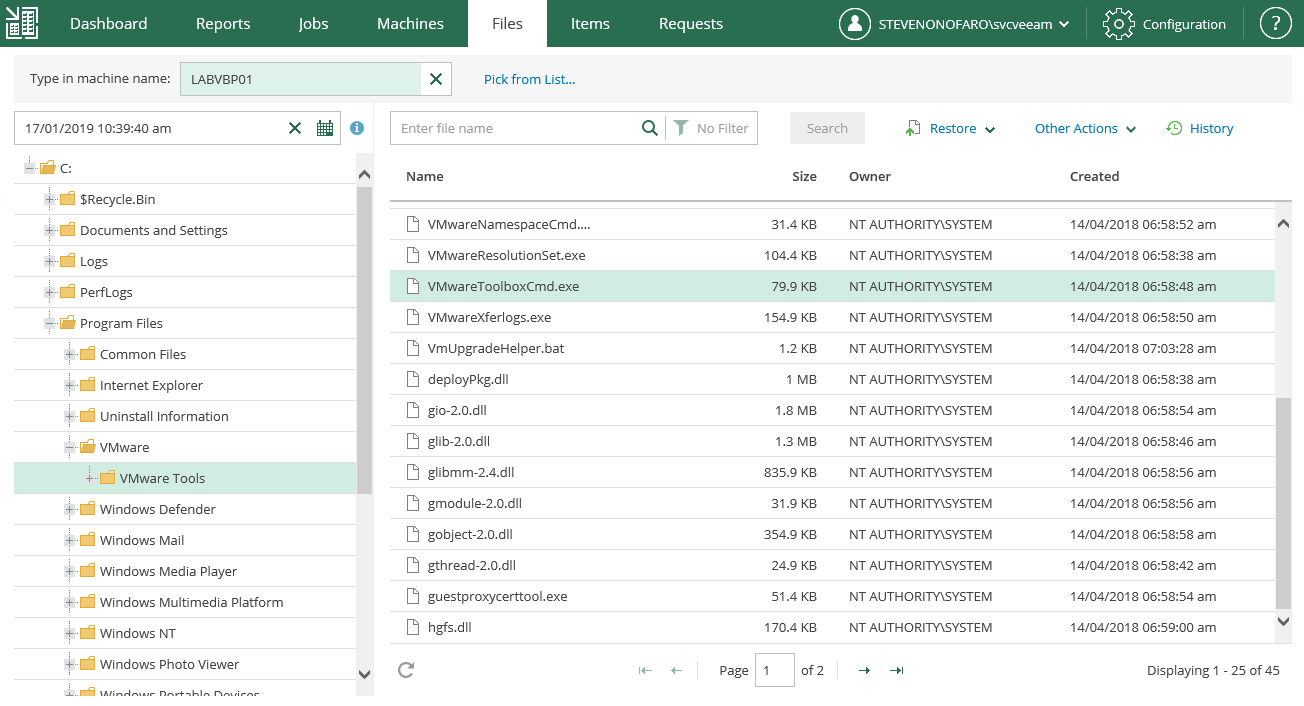This screenshot has height=706, width=1304.
Task: Open the History view
Action: tap(1200, 128)
